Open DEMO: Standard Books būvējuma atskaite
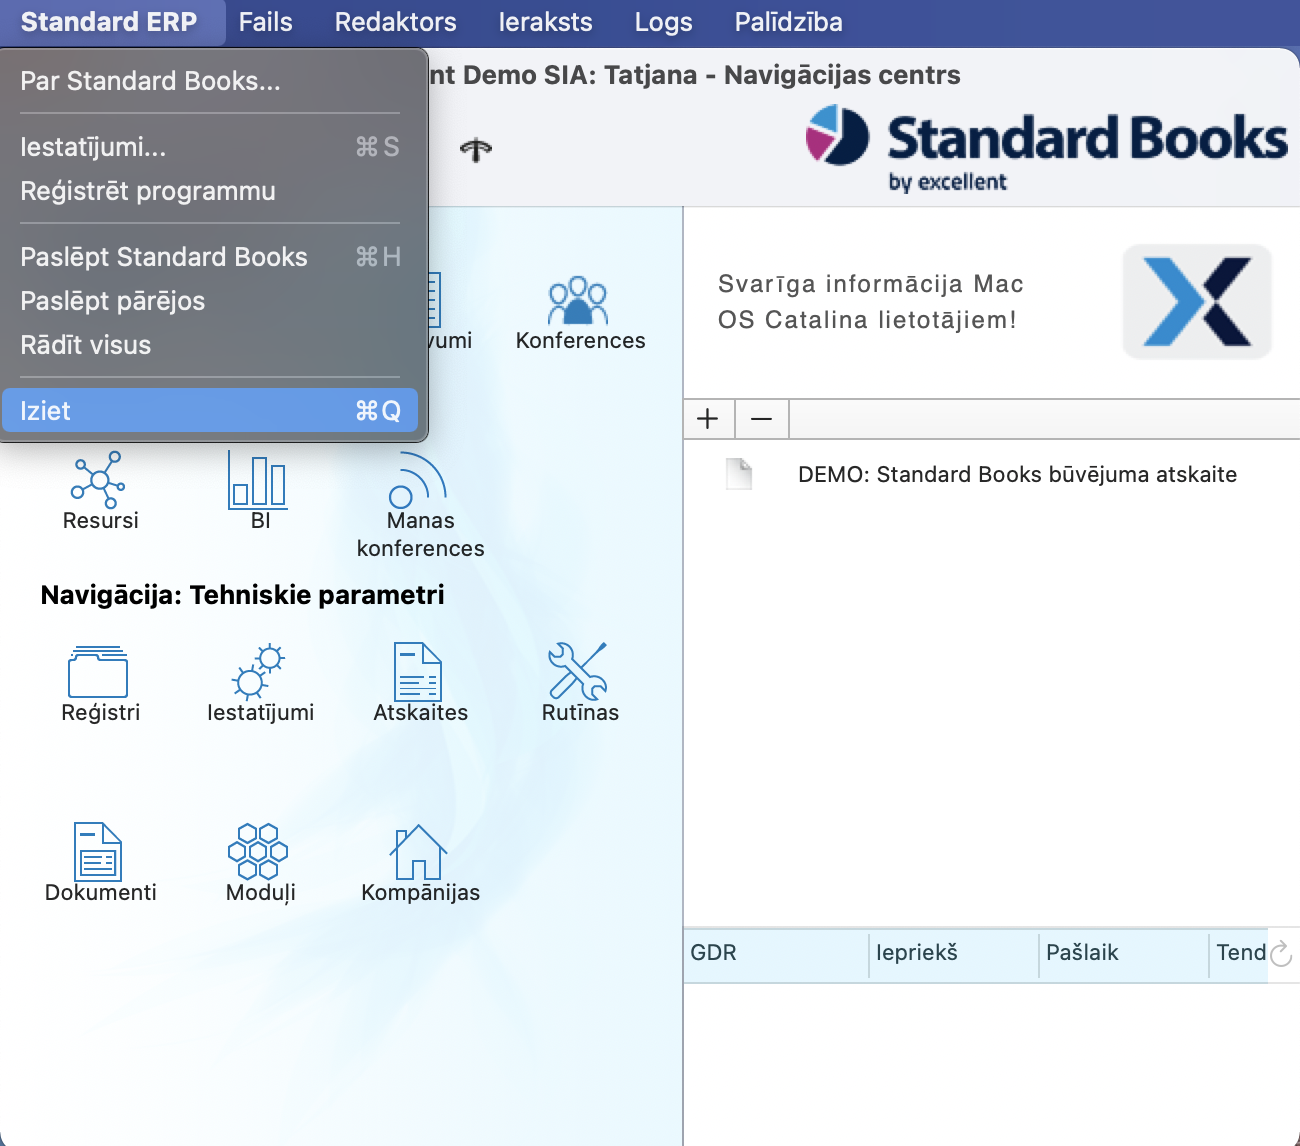The image size is (1300, 1146). [x=1016, y=475]
